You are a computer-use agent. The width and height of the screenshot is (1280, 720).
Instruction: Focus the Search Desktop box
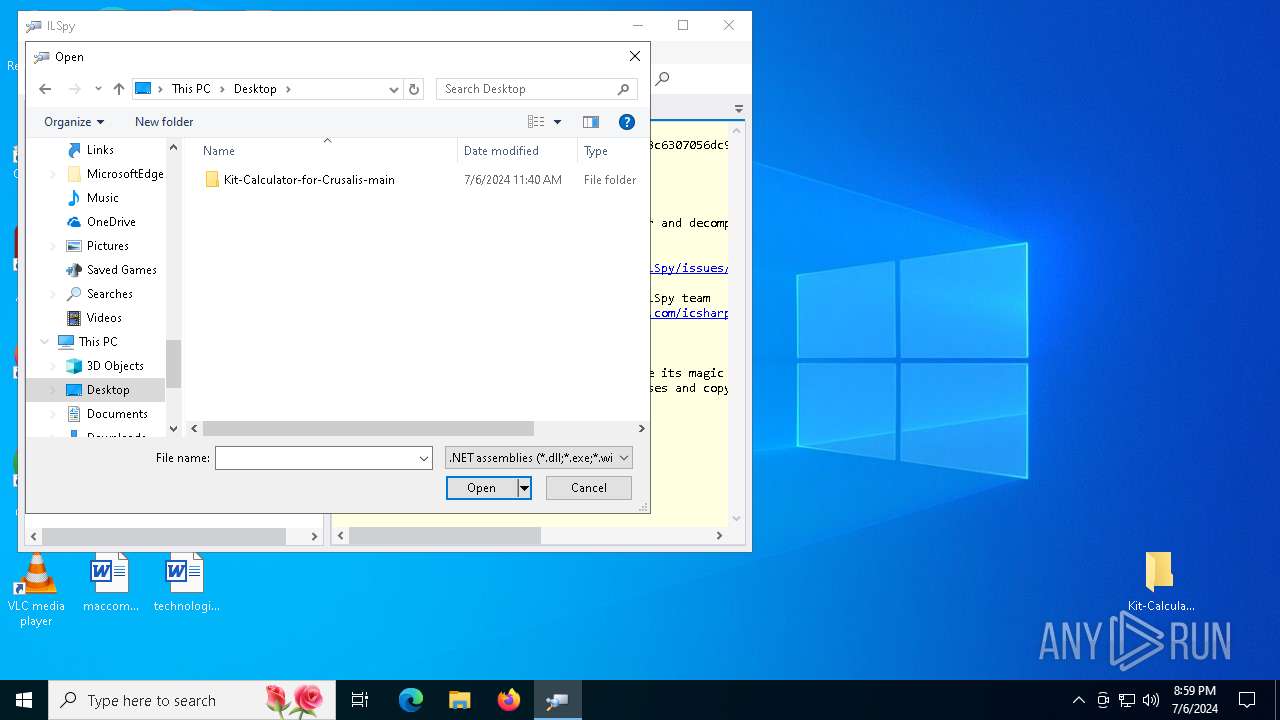(x=528, y=89)
